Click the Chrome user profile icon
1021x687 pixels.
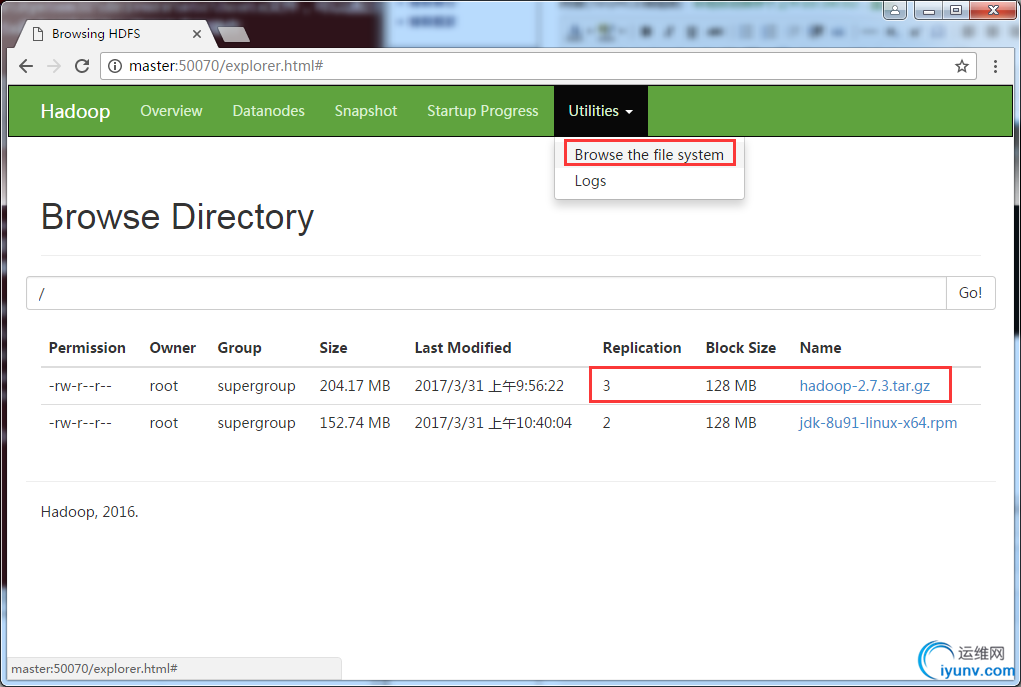pyautogui.click(x=895, y=10)
